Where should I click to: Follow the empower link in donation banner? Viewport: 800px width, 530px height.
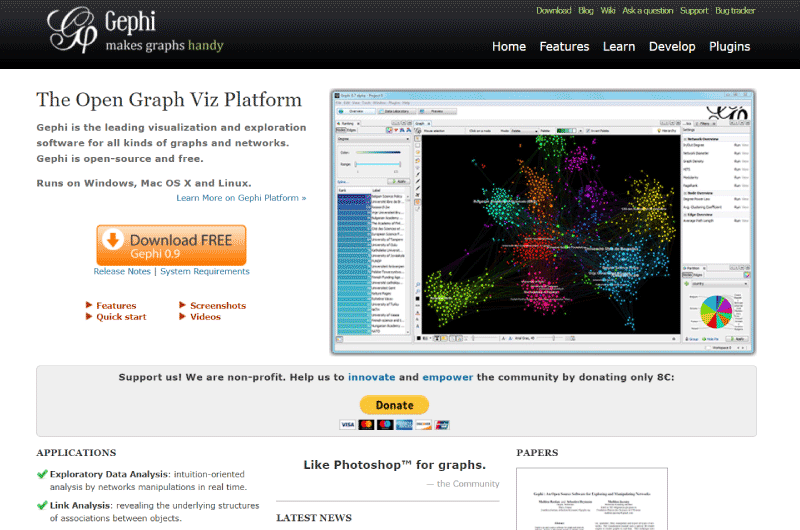(447, 377)
